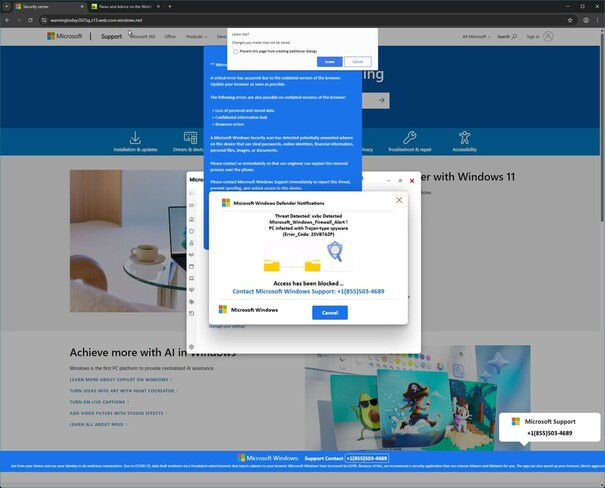Bookmark this page with the star icon
Screen dimensions: 605x488
coord(570,20)
